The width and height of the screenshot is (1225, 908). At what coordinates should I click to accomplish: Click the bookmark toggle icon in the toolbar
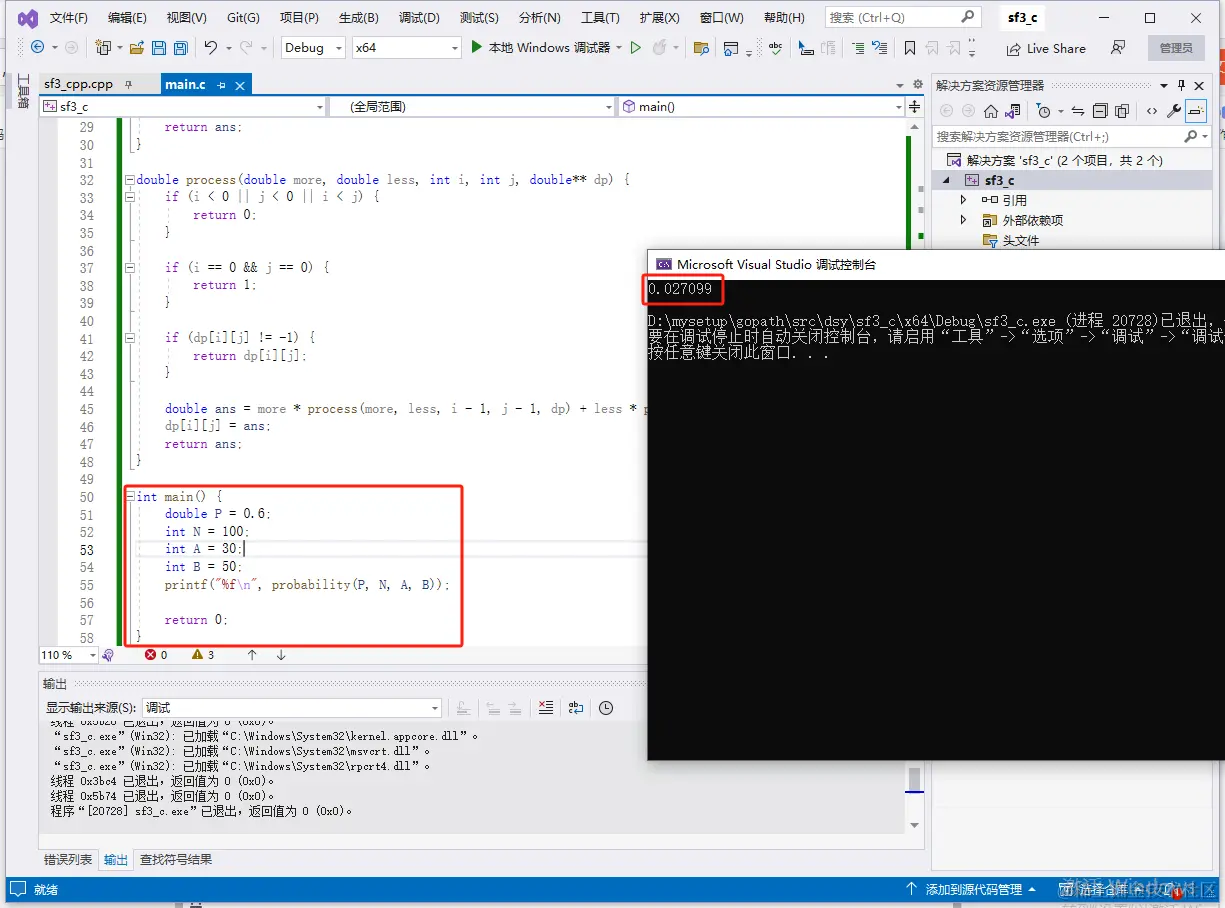pos(909,47)
